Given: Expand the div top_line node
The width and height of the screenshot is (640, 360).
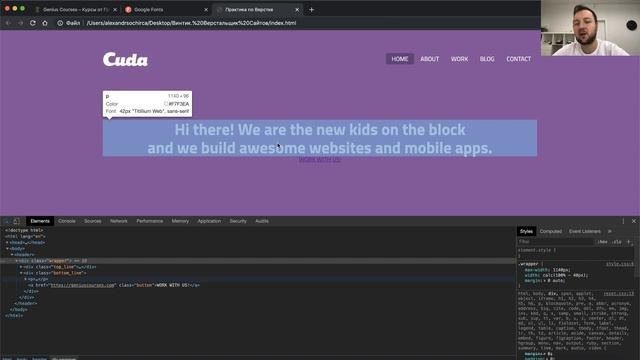Looking at the screenshot, I should [21, 267].
